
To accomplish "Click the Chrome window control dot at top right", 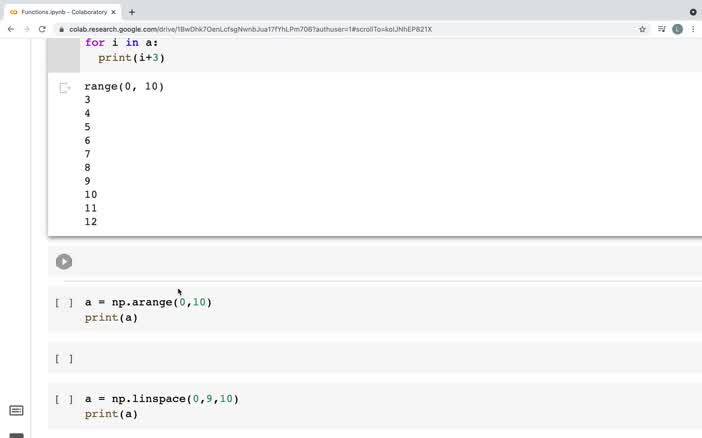I will click(x=693, y=12).
